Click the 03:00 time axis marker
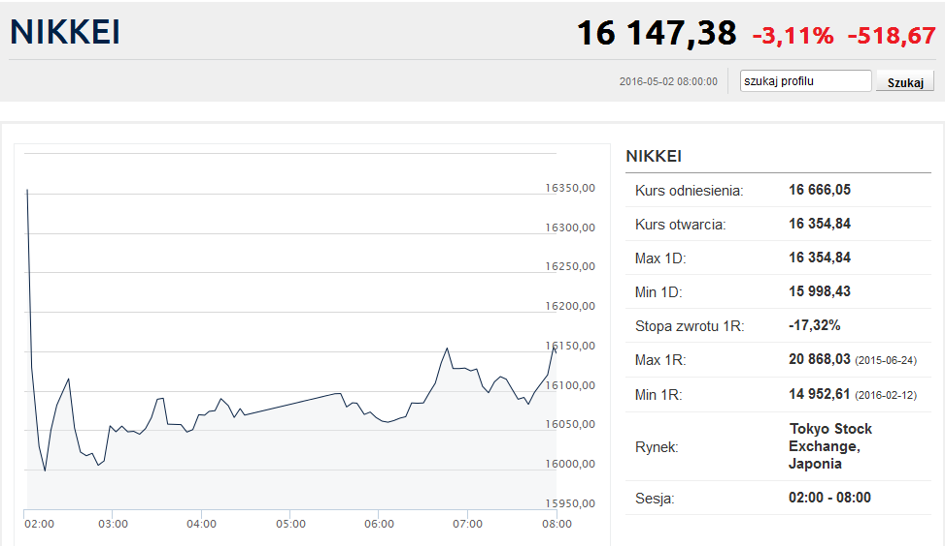The width and height of the screenshot is (945, 546). pos(113,524)
